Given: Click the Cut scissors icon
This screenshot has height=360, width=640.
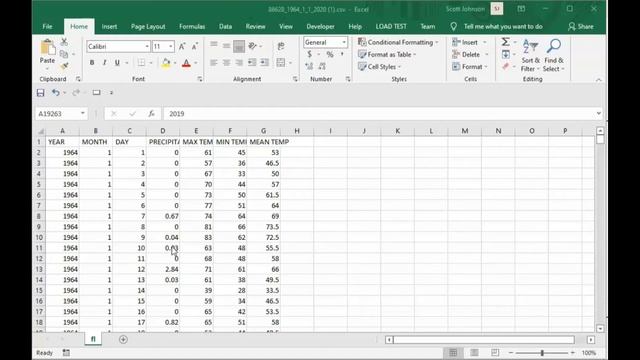Looking at the screenshot, I should click(64, 41).
